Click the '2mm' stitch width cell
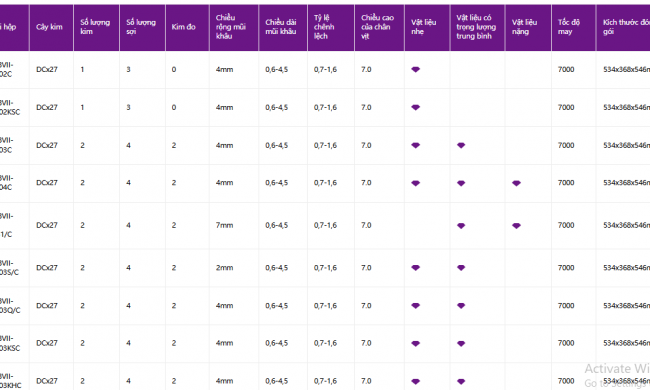Viewport: 650px width, 390px height. click(x=224, y=268)
